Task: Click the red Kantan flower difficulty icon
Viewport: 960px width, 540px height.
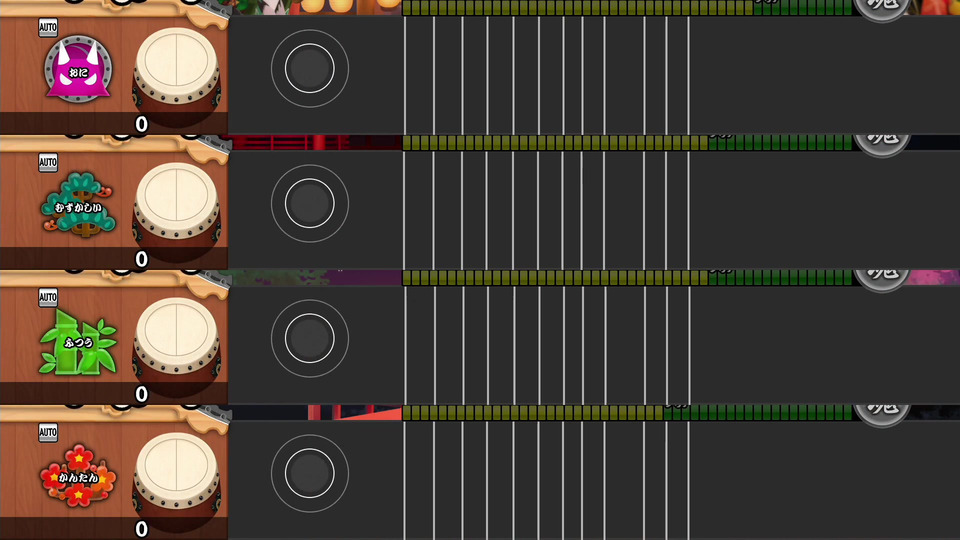Action: [x=78, y=476]
